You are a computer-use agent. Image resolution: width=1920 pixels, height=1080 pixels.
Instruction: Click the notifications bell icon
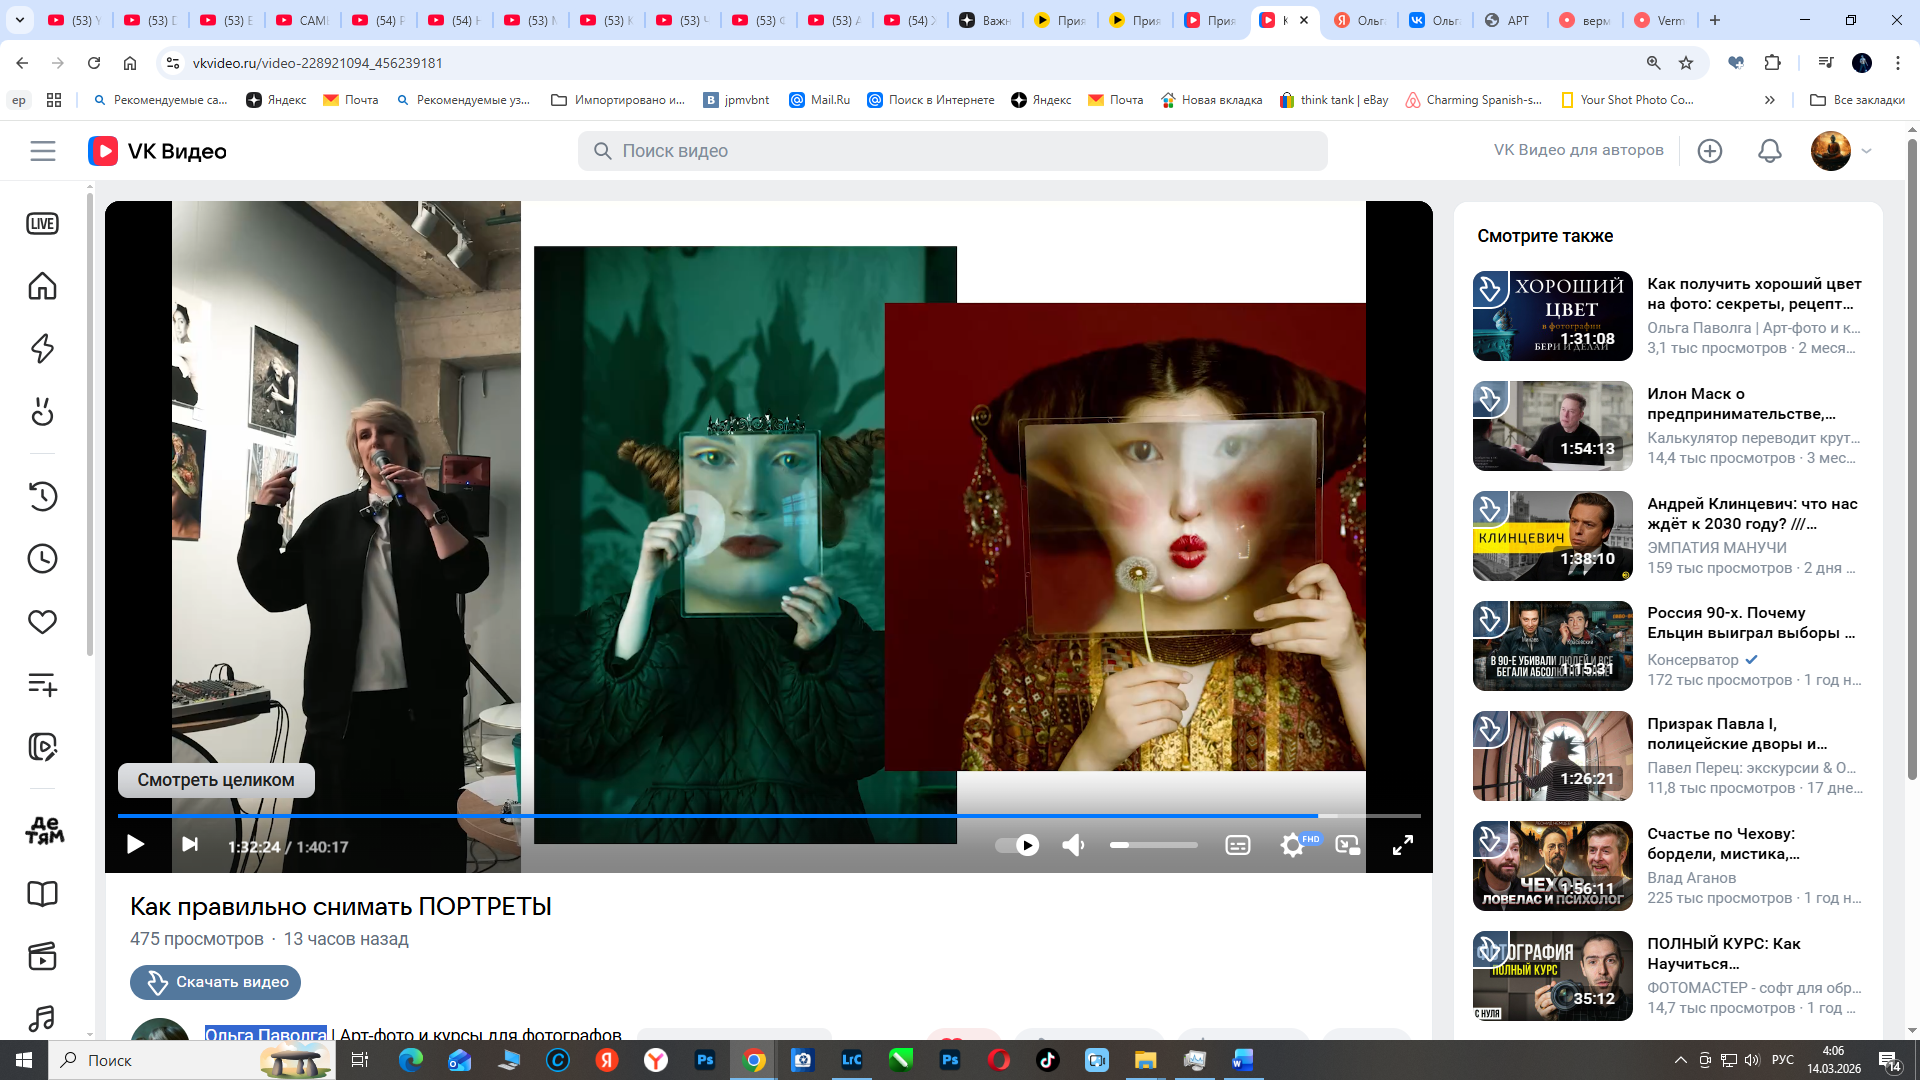1769,151
